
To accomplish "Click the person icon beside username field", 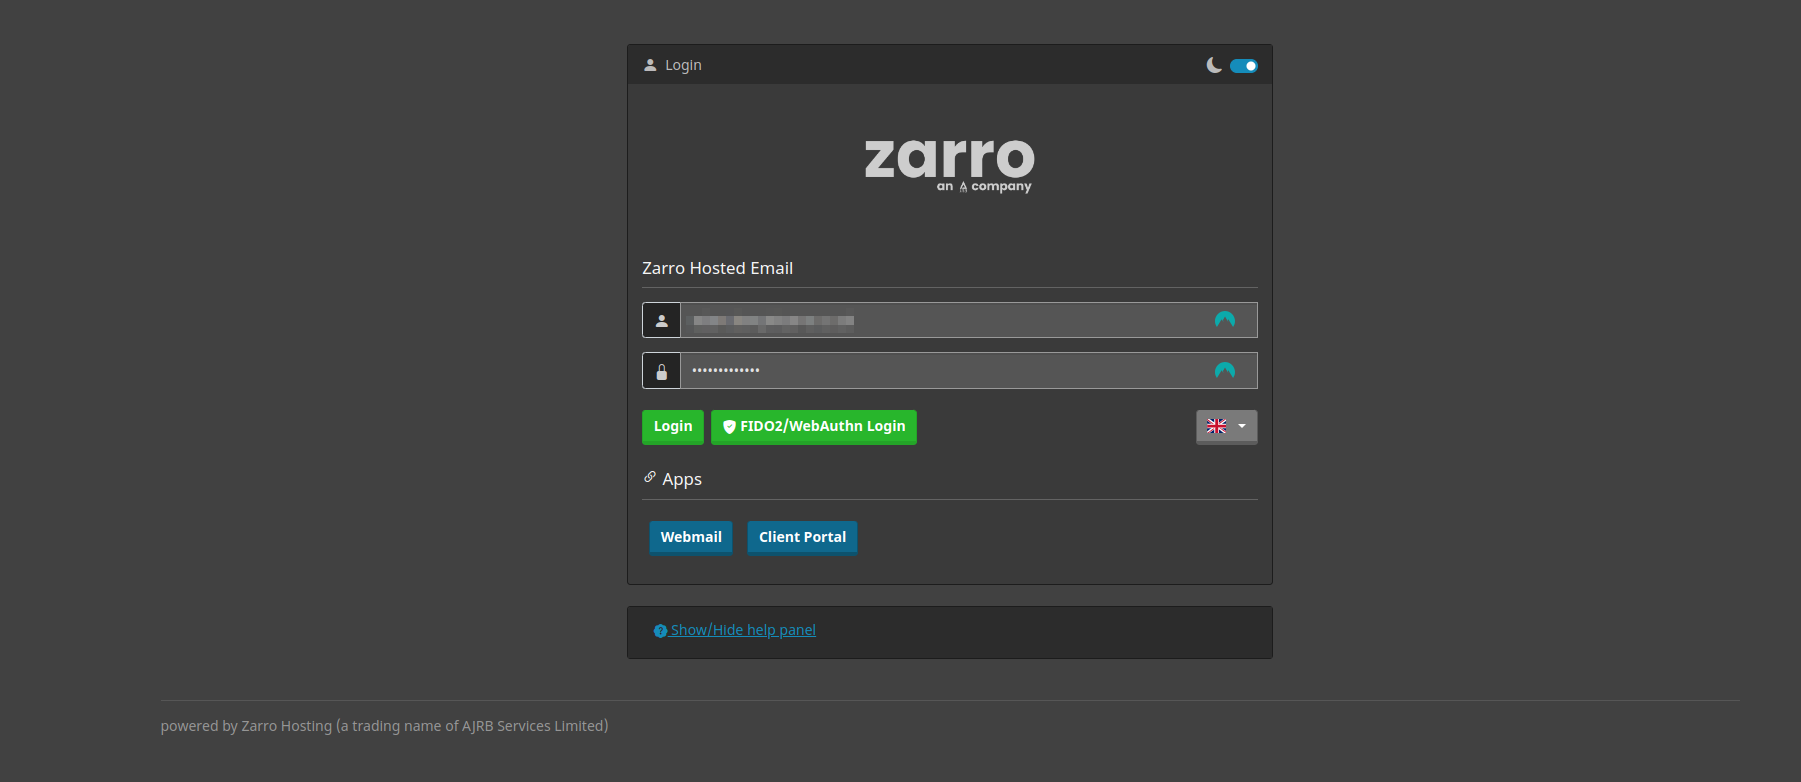I will point(661,320).
